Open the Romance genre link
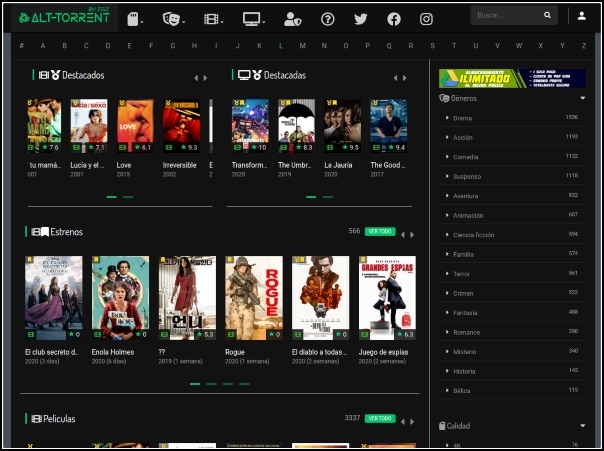 pos(466,332)
